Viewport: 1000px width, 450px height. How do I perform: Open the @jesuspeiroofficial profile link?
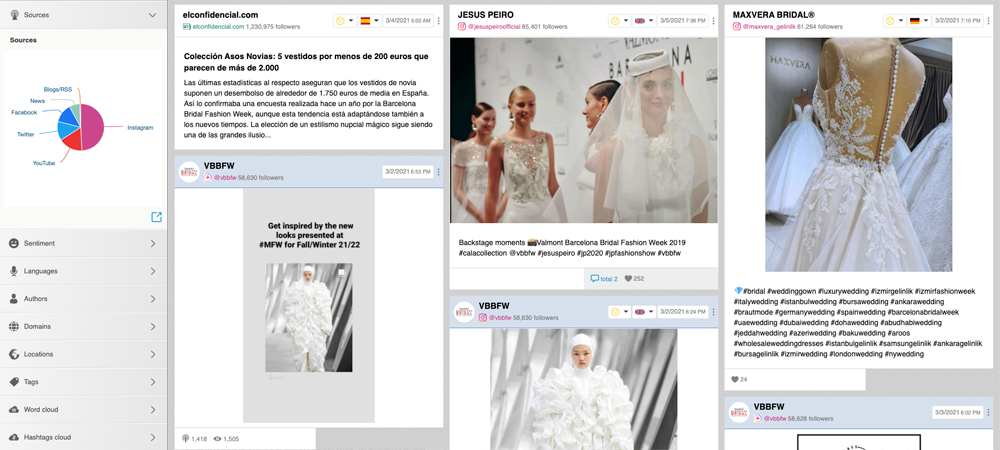click(x=494, y=27)
